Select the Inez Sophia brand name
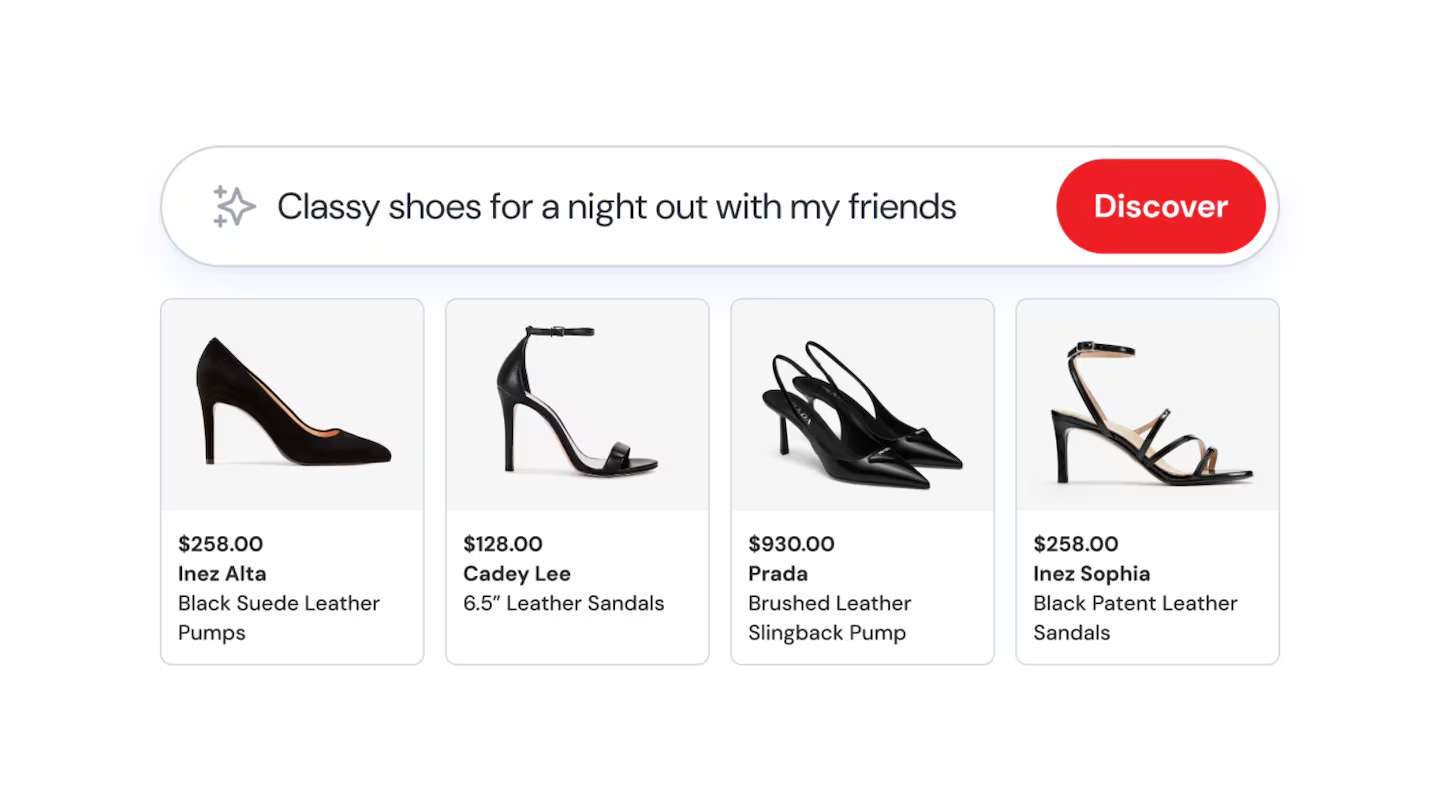Screen dimensions: 1440x810 click(1092, 574)
